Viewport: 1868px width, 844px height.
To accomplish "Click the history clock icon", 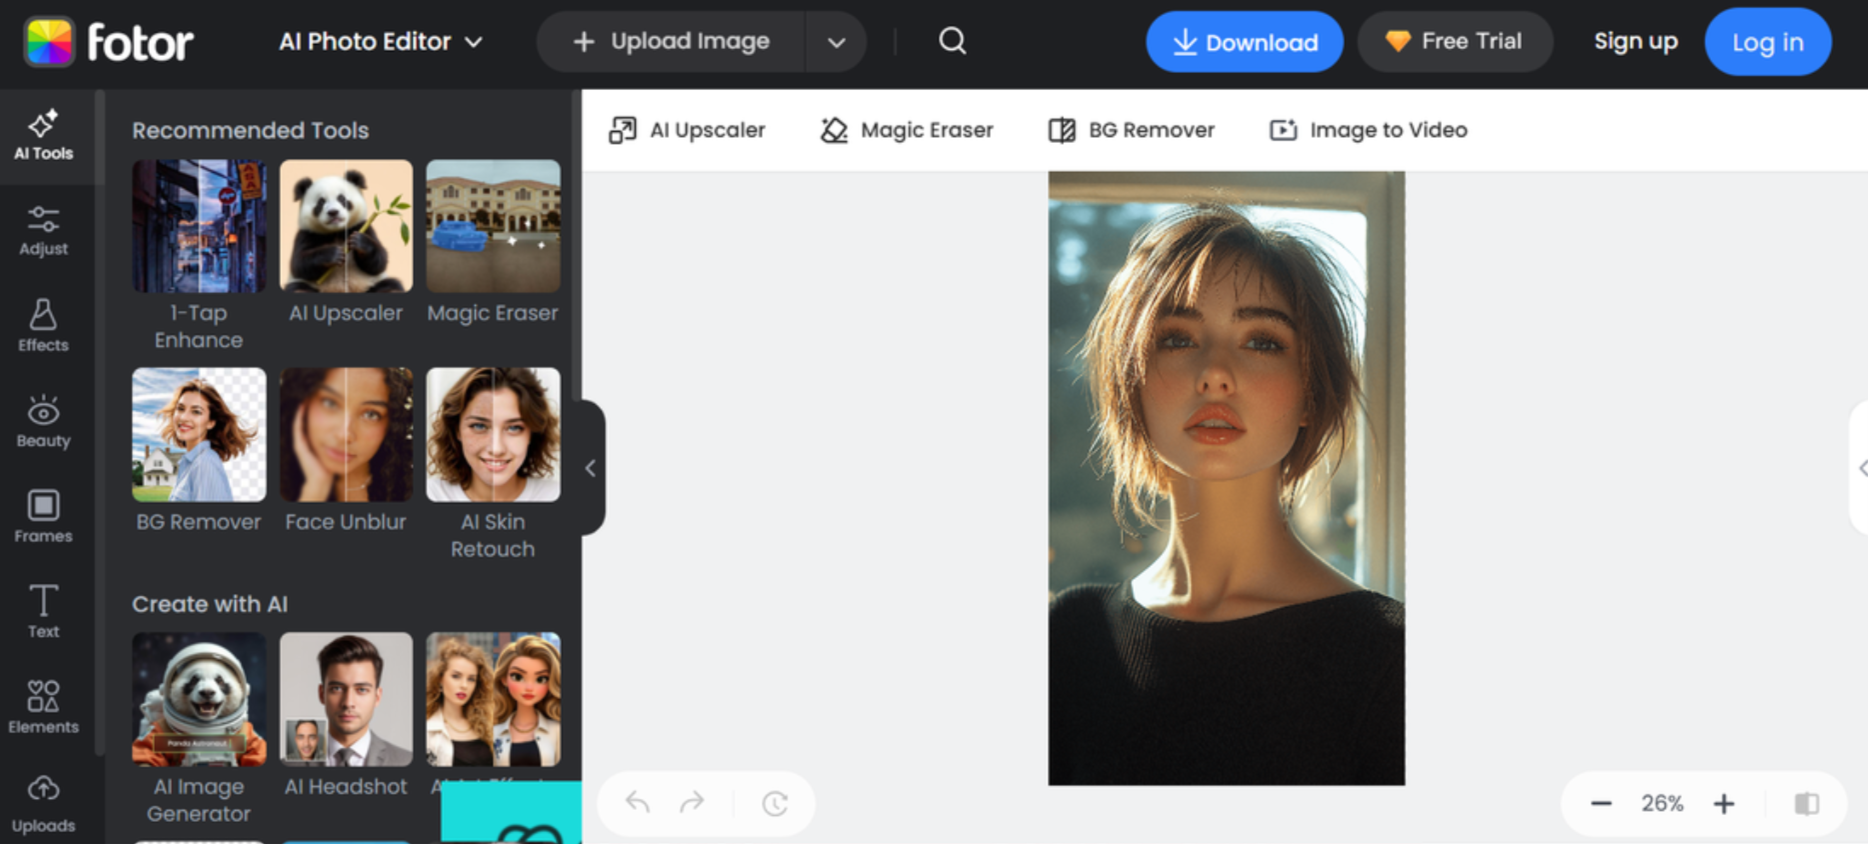I will click(x=775, y=803).
